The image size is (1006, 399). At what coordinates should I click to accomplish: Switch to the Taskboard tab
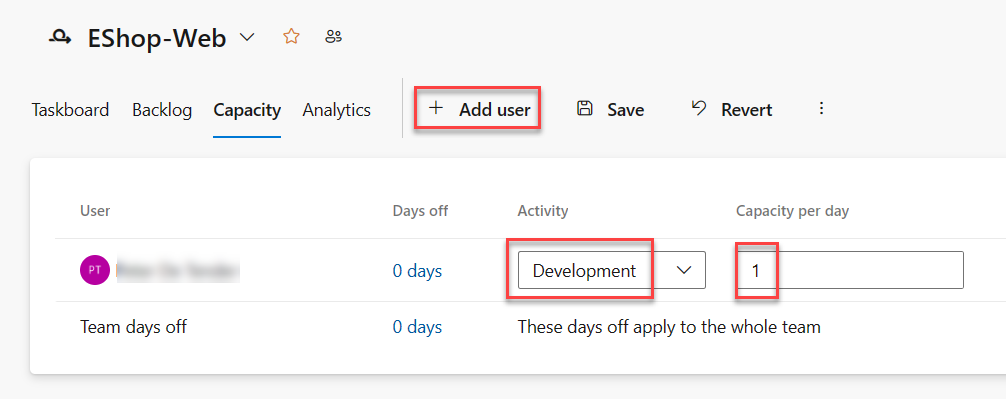coord(71,110)
